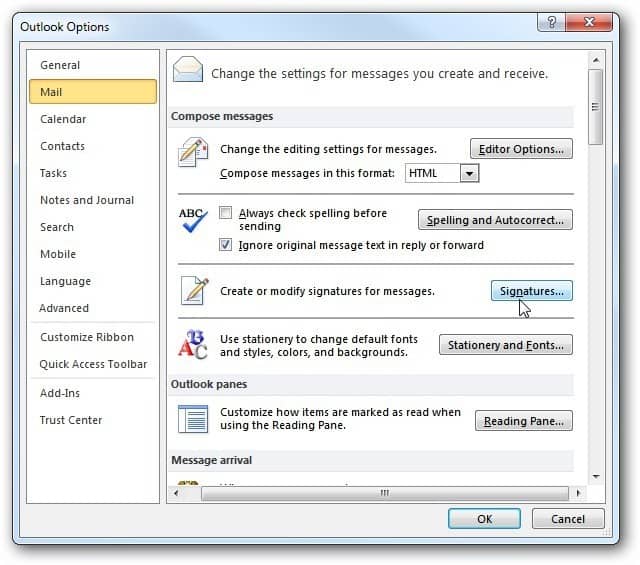This screenshot has width=640, height=565.
Task: Click the horizontal scrollbar right arrow
Action: [578, 493]
